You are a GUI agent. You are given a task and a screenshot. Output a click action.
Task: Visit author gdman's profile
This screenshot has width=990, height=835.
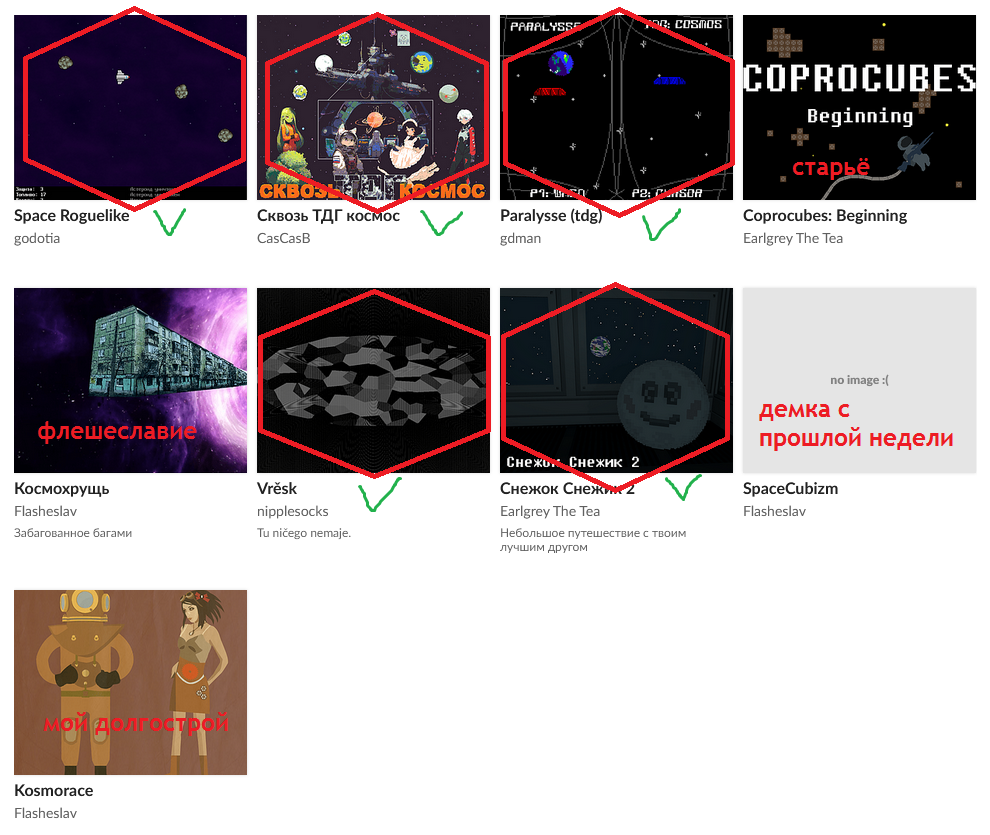point(520,239)
